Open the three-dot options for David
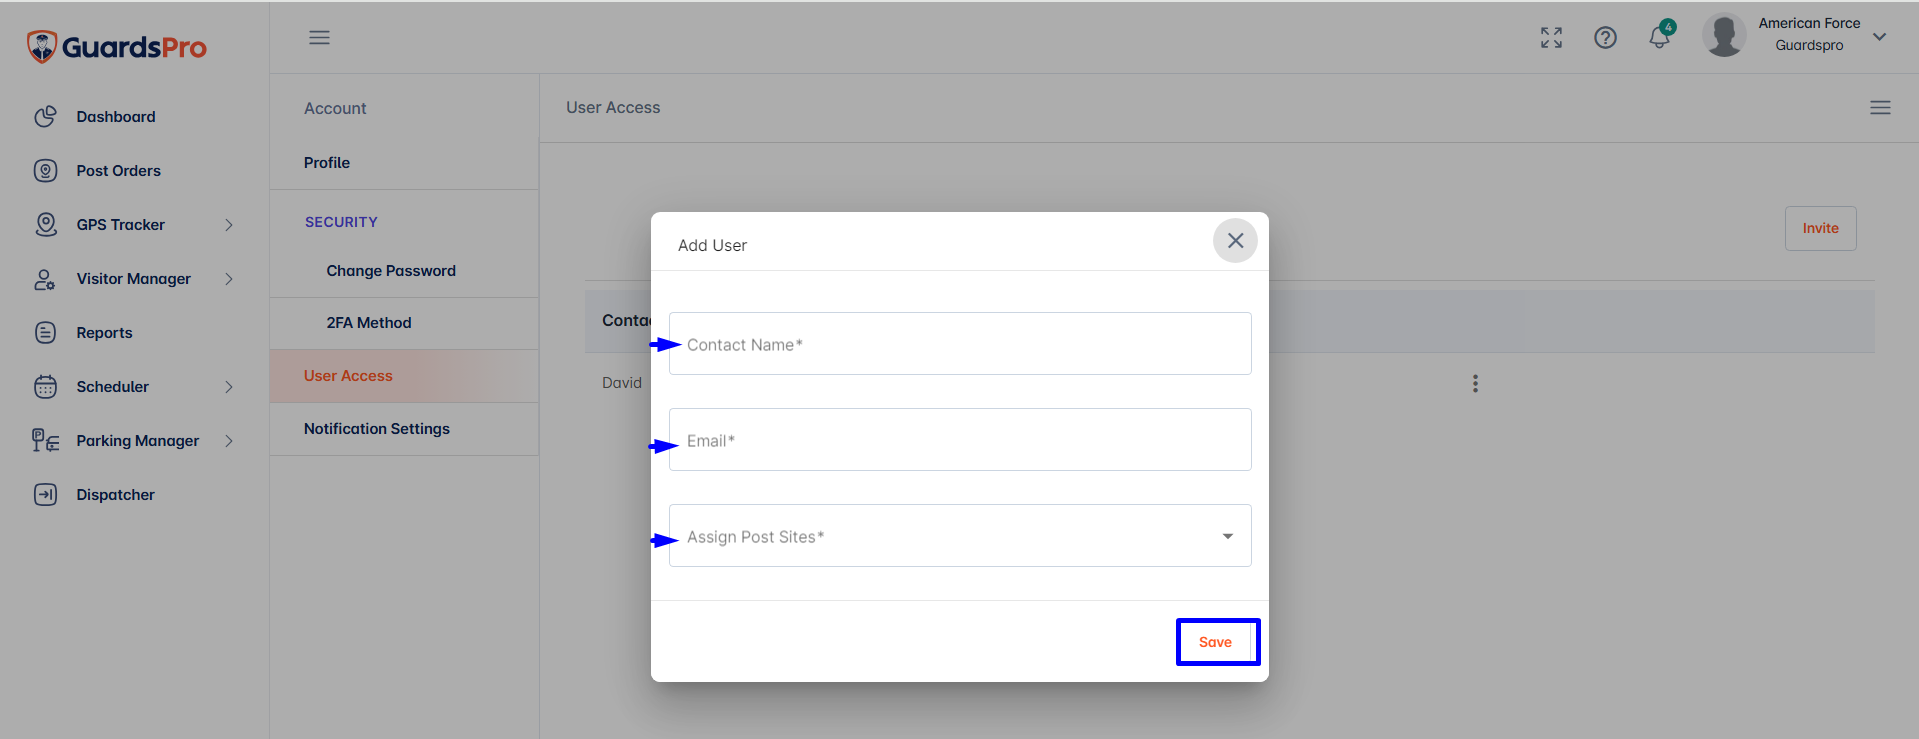 coord(1475,383)
